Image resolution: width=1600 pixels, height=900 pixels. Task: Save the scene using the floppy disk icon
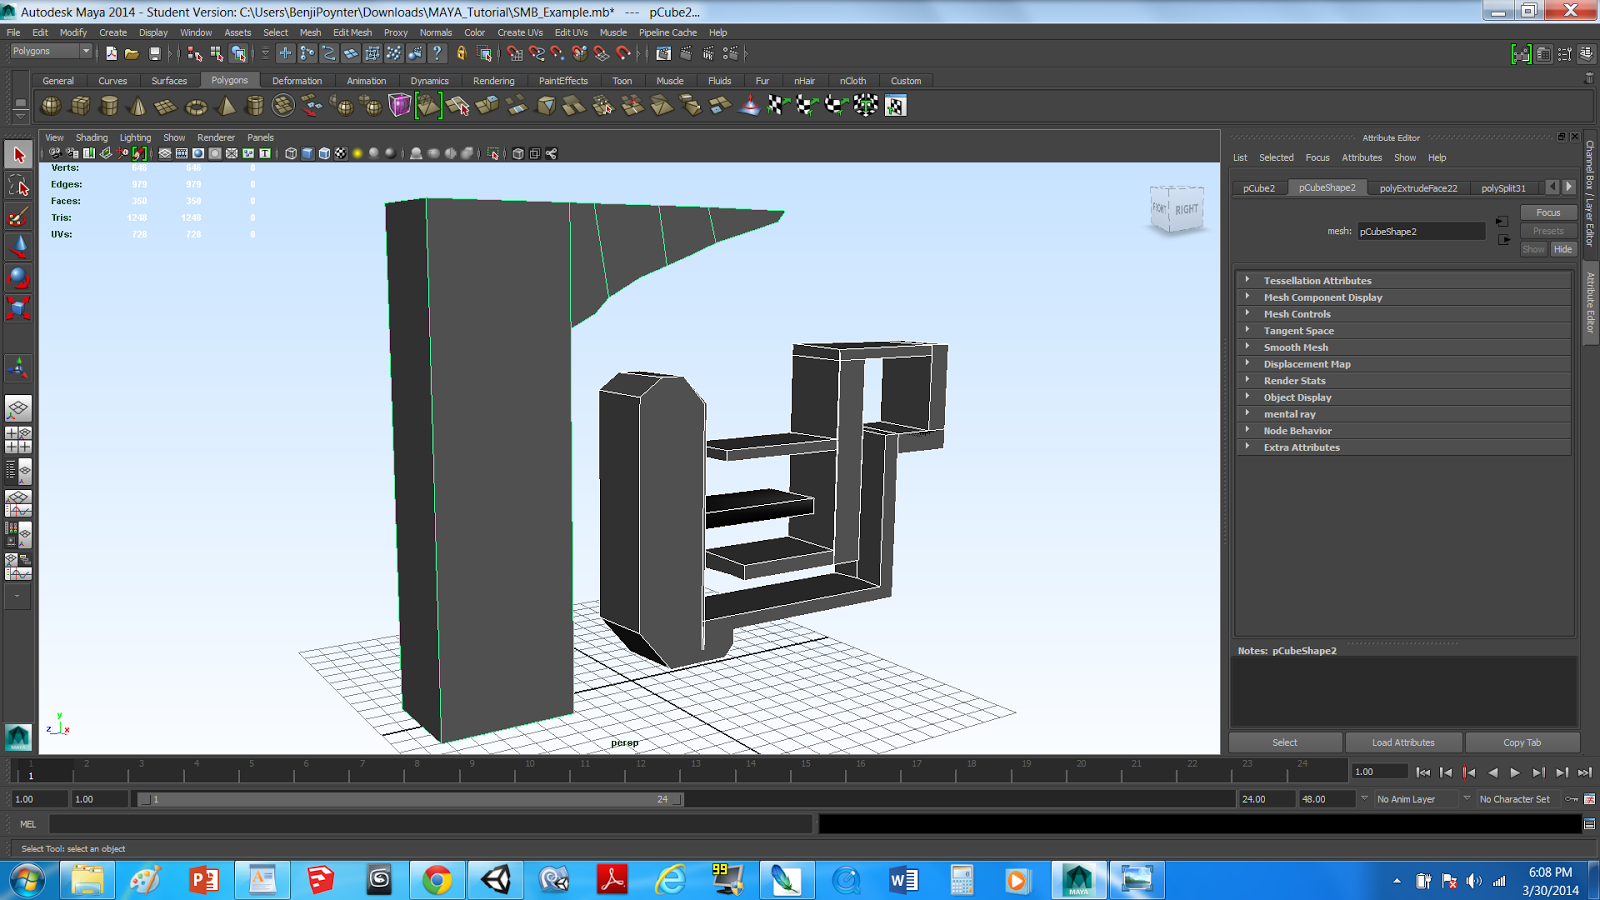coord(154,53)
